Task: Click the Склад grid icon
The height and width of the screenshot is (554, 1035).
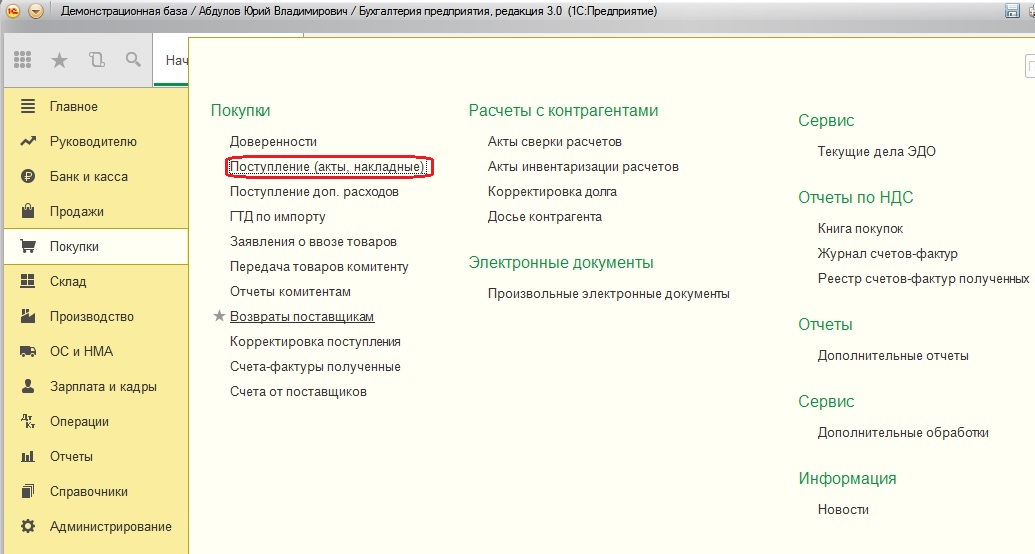Action: tap(28, 281)
